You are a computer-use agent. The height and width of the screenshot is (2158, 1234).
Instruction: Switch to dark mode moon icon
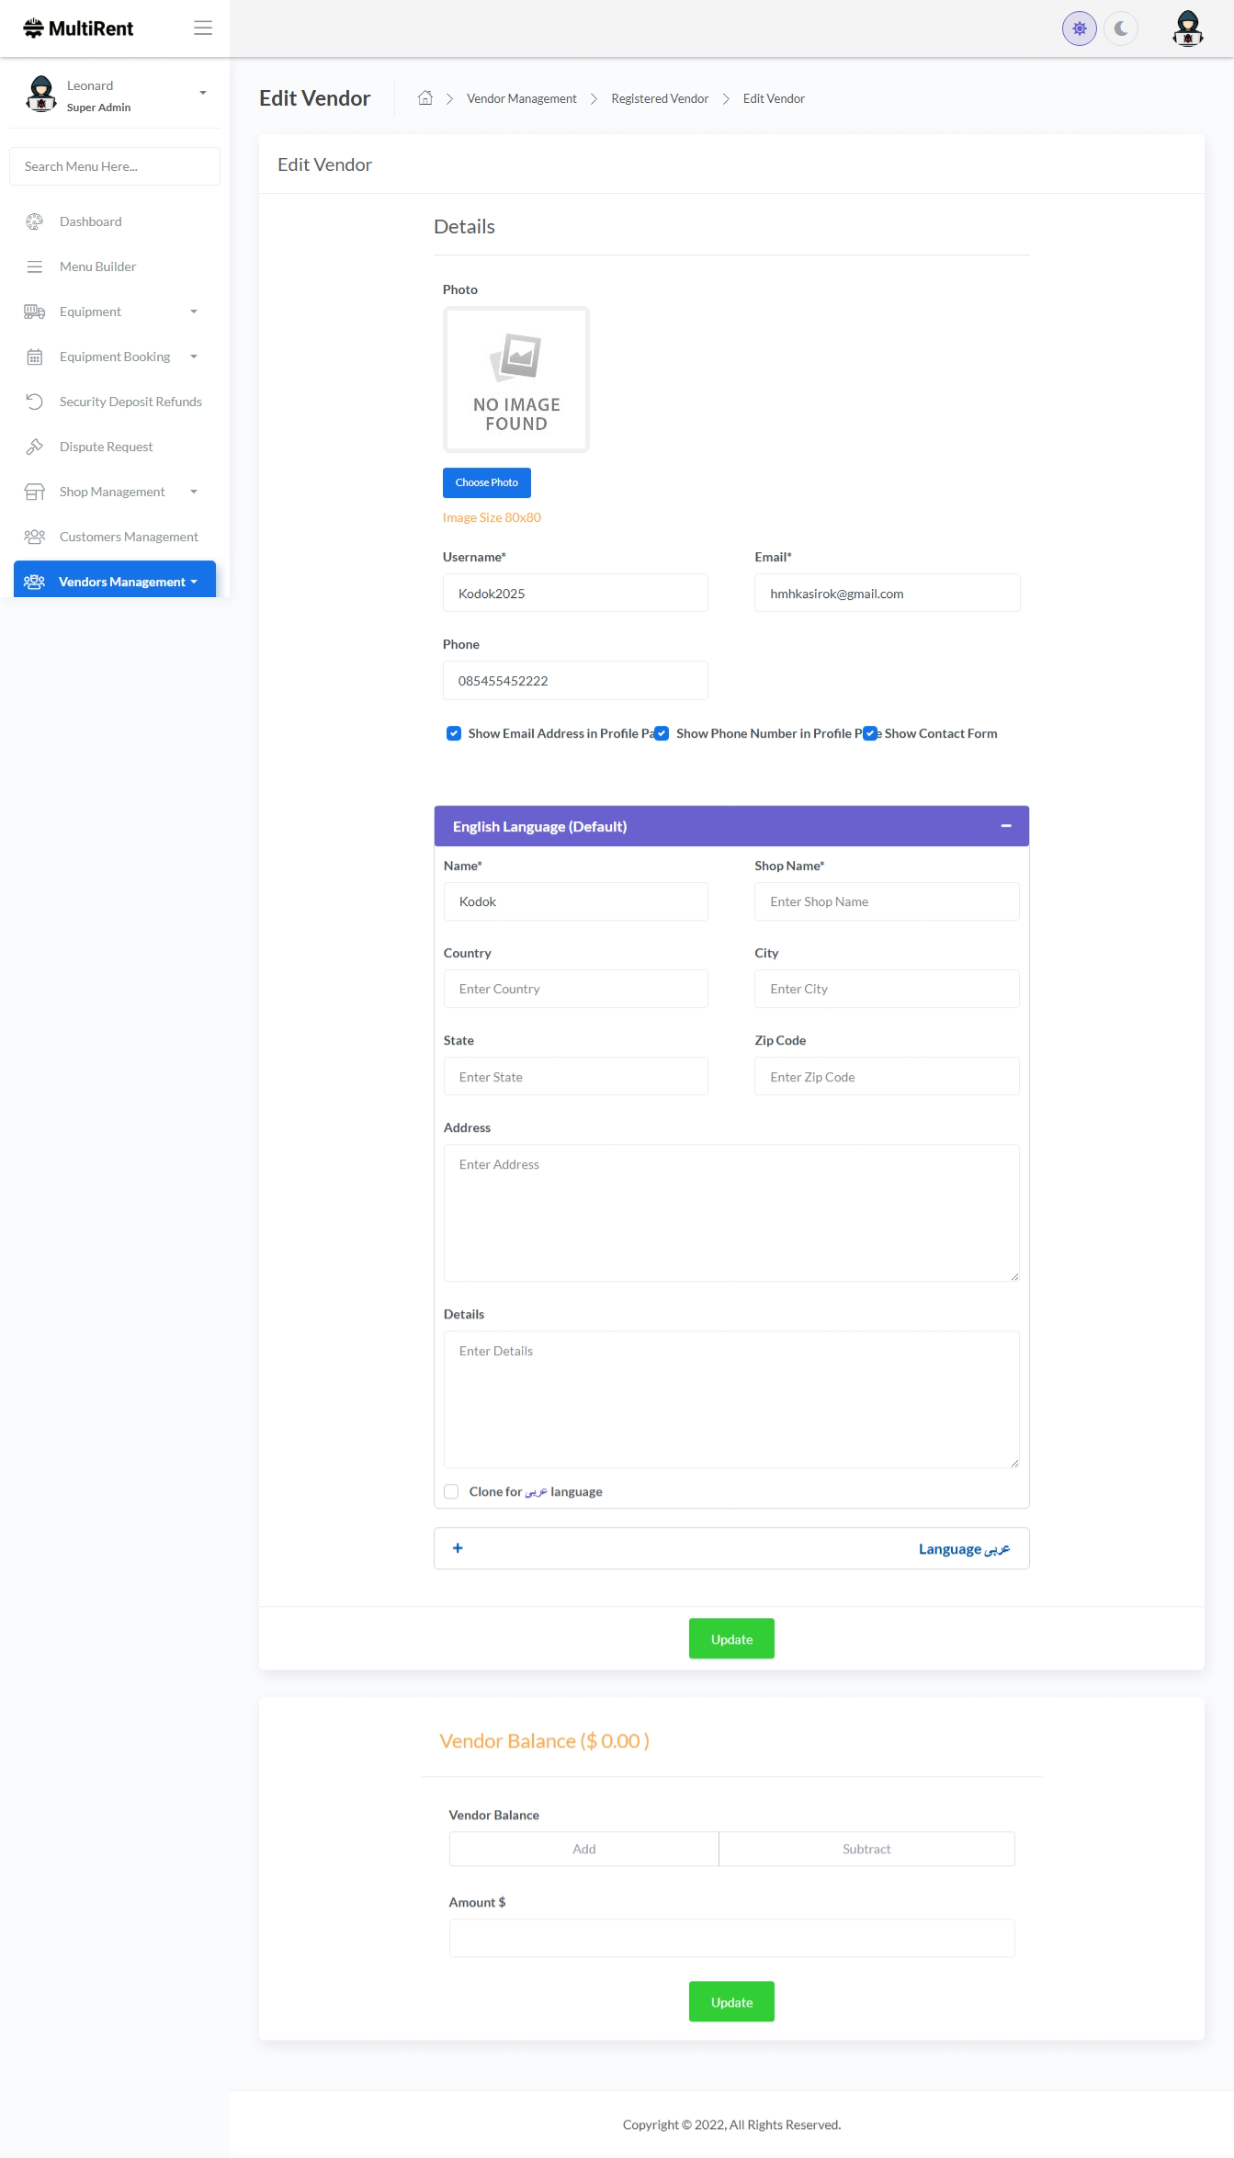[1121, 29]
